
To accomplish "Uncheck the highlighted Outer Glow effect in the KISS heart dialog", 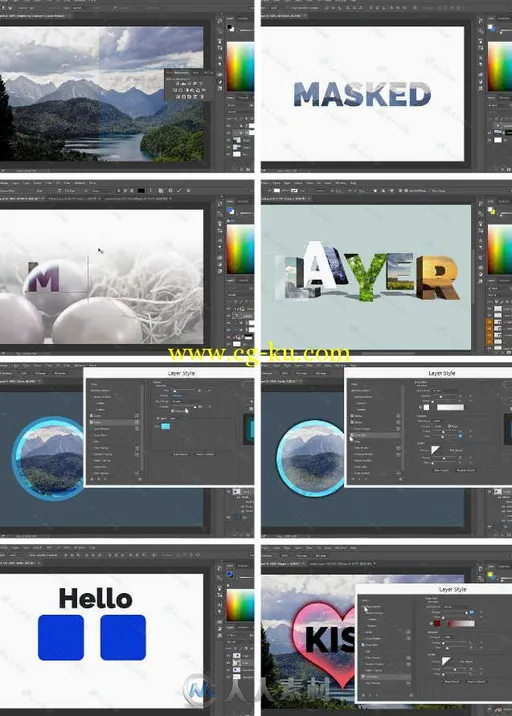I will tap(363, 677).
